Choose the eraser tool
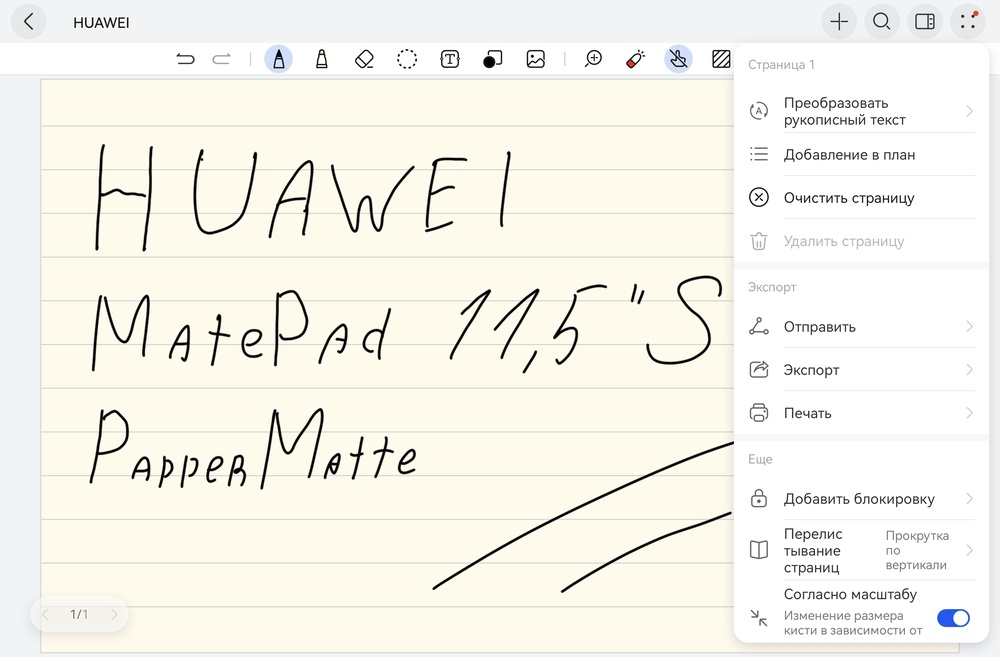Image resolution: width=1000 pixels, height=657 pixels. point(364,59)
